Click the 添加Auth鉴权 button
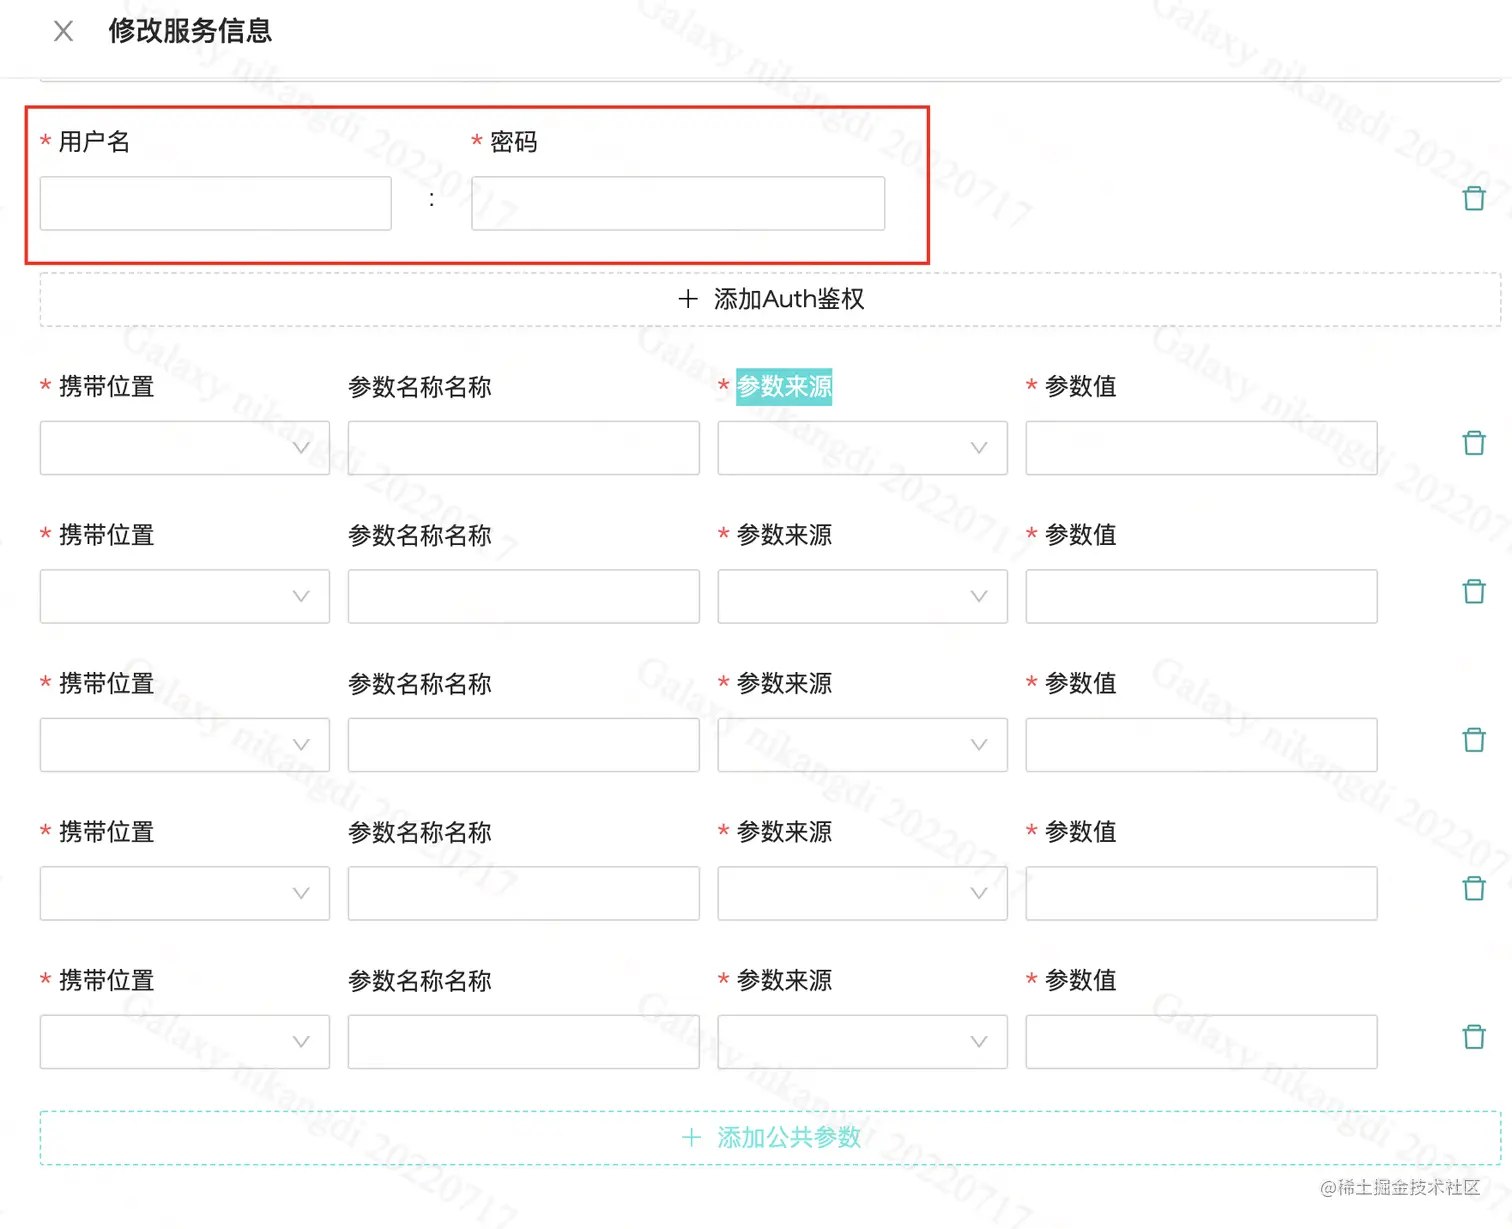Screen dimensions: 1512x1229 pos(770,299)
